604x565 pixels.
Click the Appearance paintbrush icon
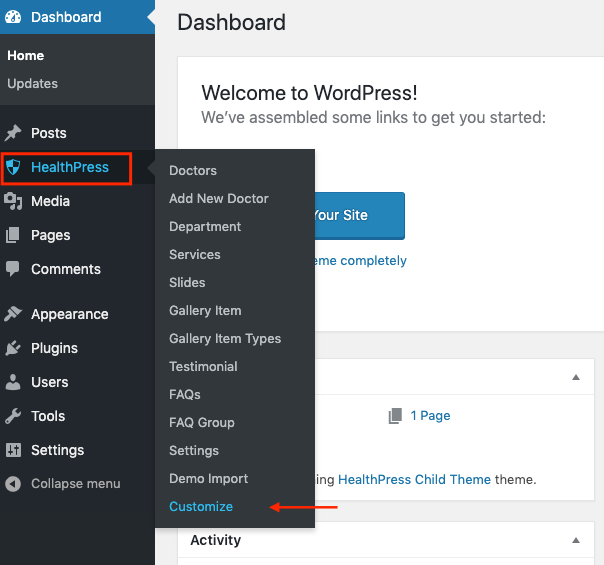pos(13,314)
